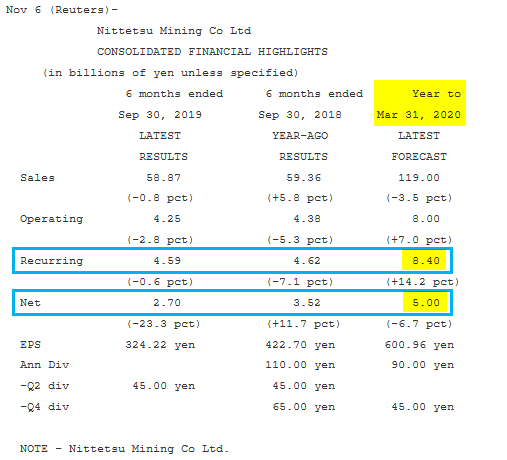Click Operating year-ago value 4.38

tap(307, 219)
